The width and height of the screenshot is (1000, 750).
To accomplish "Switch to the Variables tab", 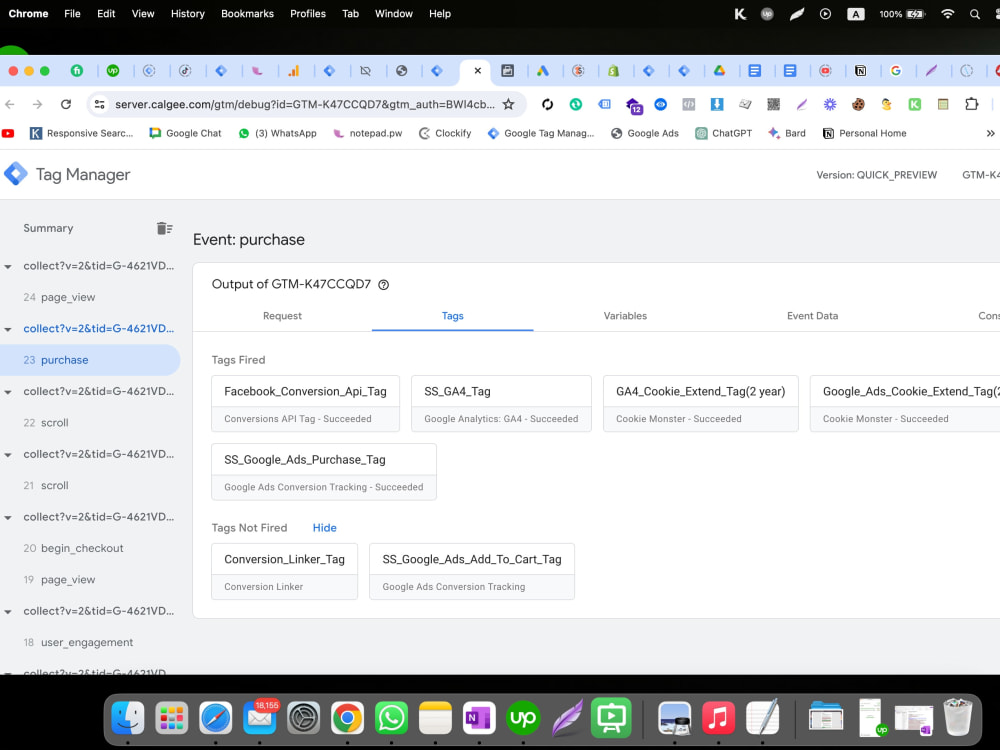I will pos(625,315).
